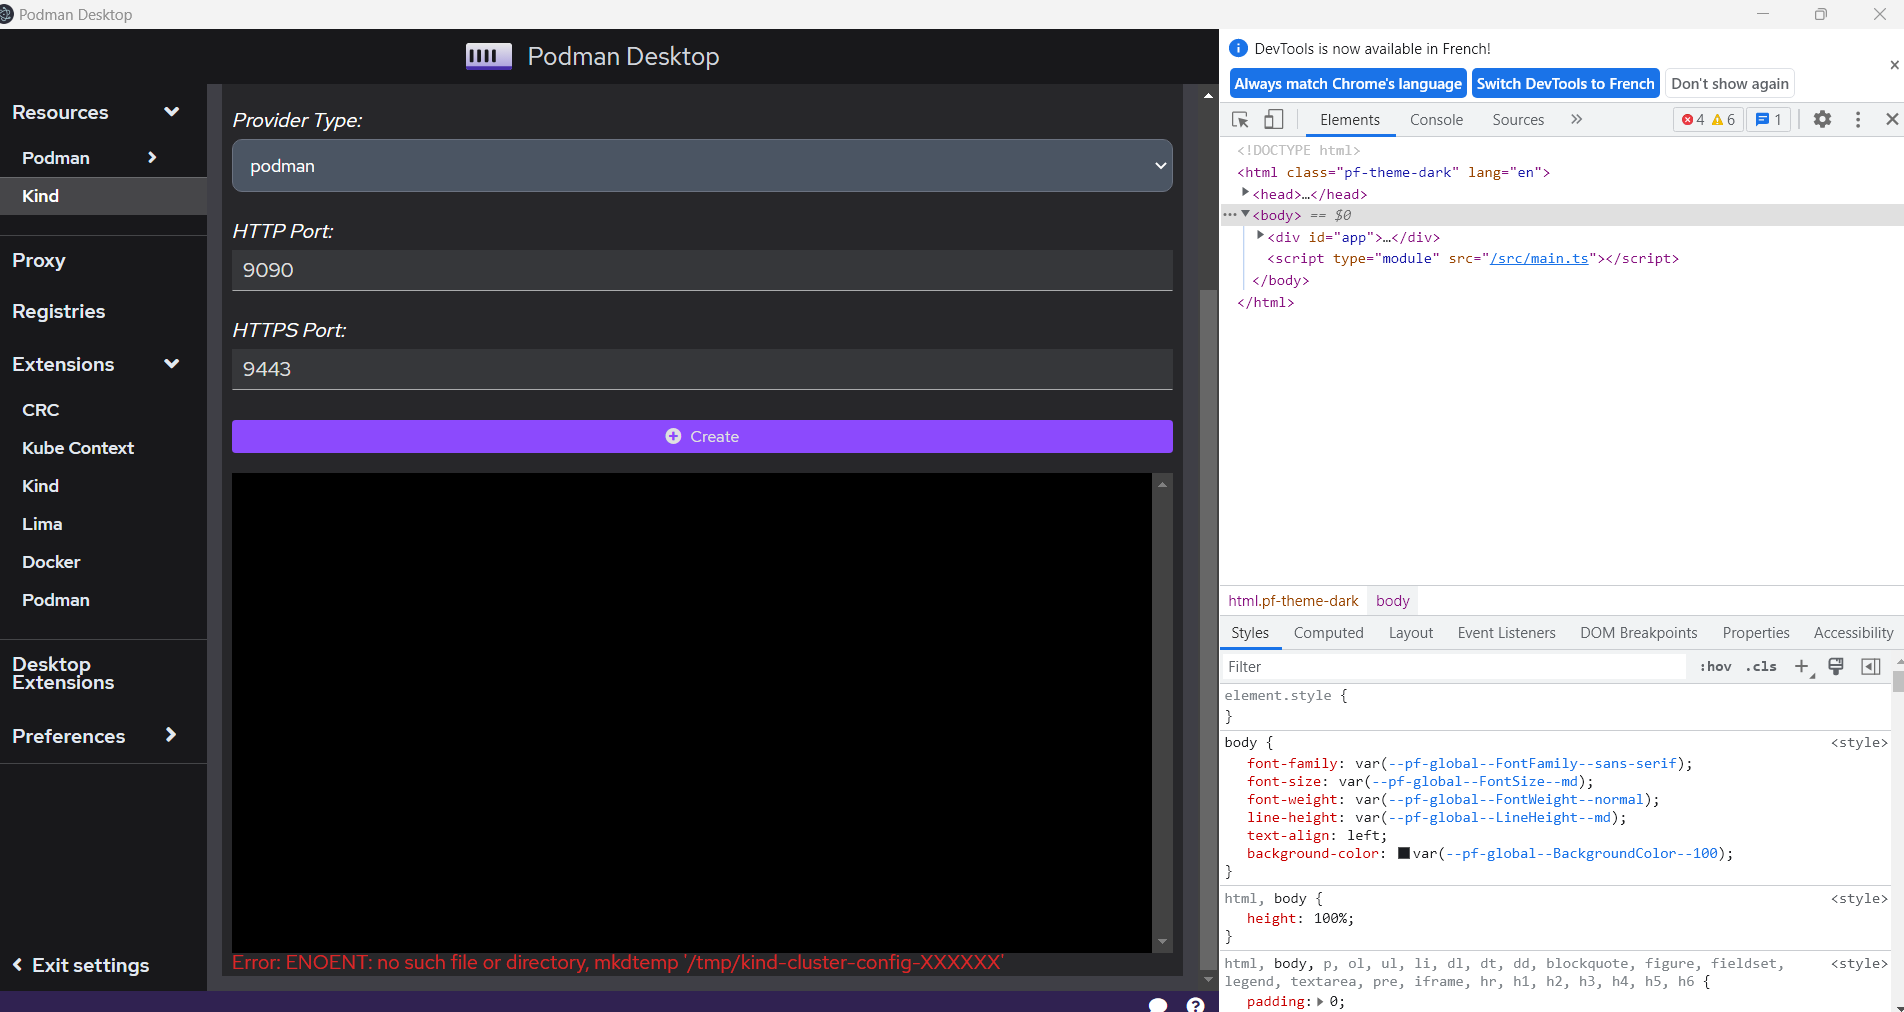This screenshot has height=1012, width=1904.
Task: Select Kind under Resources
Action: coord(103,196)
